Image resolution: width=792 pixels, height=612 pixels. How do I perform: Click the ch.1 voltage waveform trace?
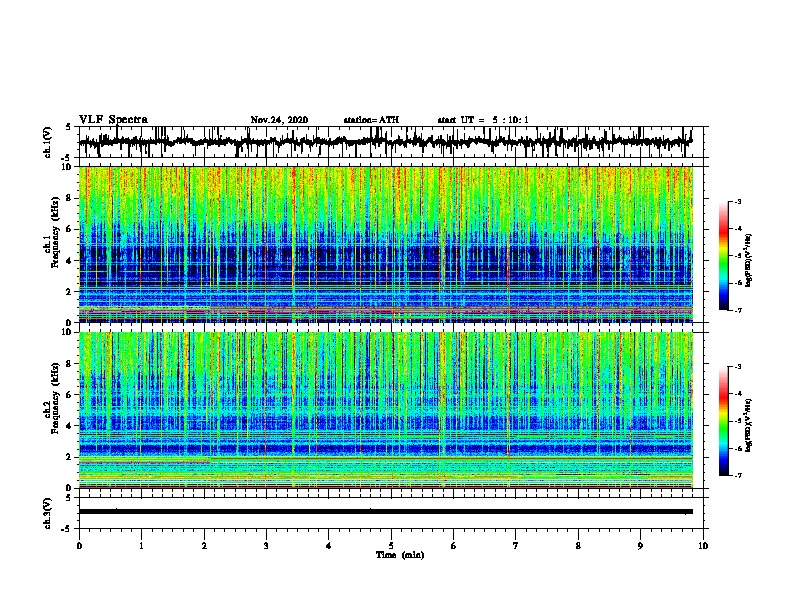click(385, 142)
